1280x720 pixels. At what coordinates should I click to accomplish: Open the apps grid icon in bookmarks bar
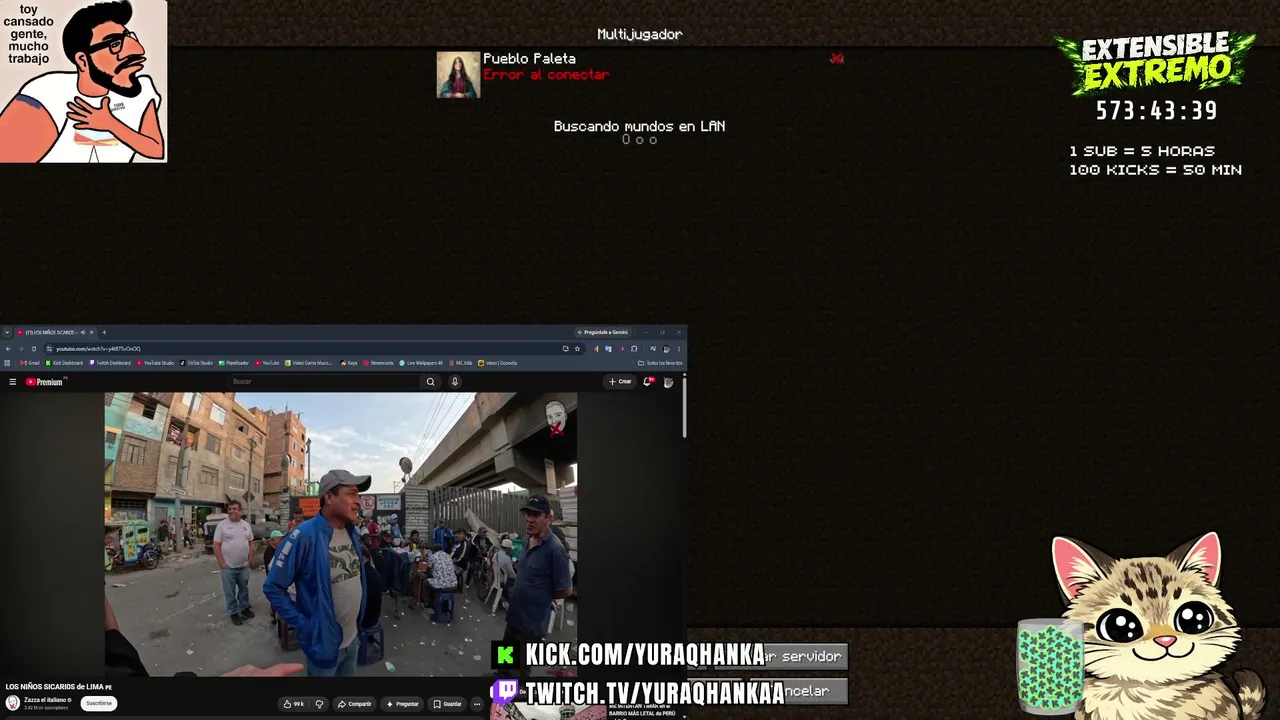click(x=8, y=363)
